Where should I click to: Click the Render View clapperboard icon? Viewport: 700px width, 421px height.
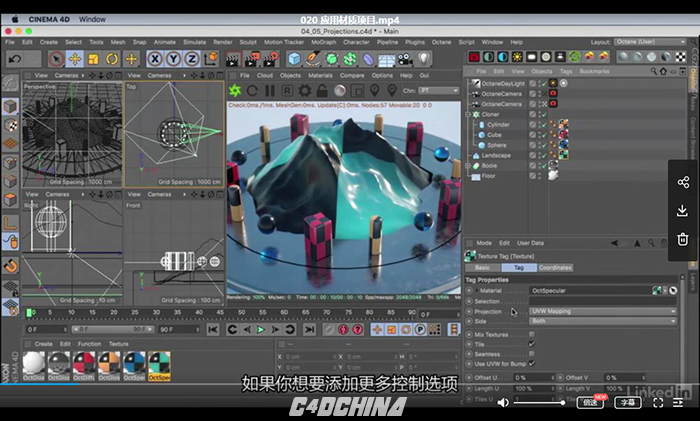[233, 59]
